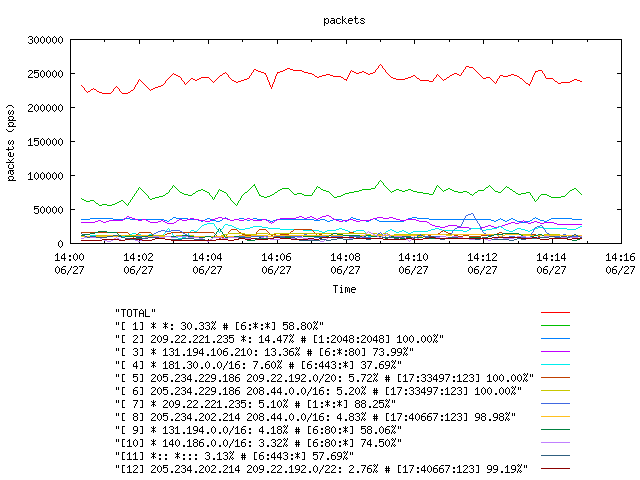The width and height of the screenshot is (640, 480).
Task: Click the cyan legend line sample for [ 4]
Action: (x=555, y=364)
